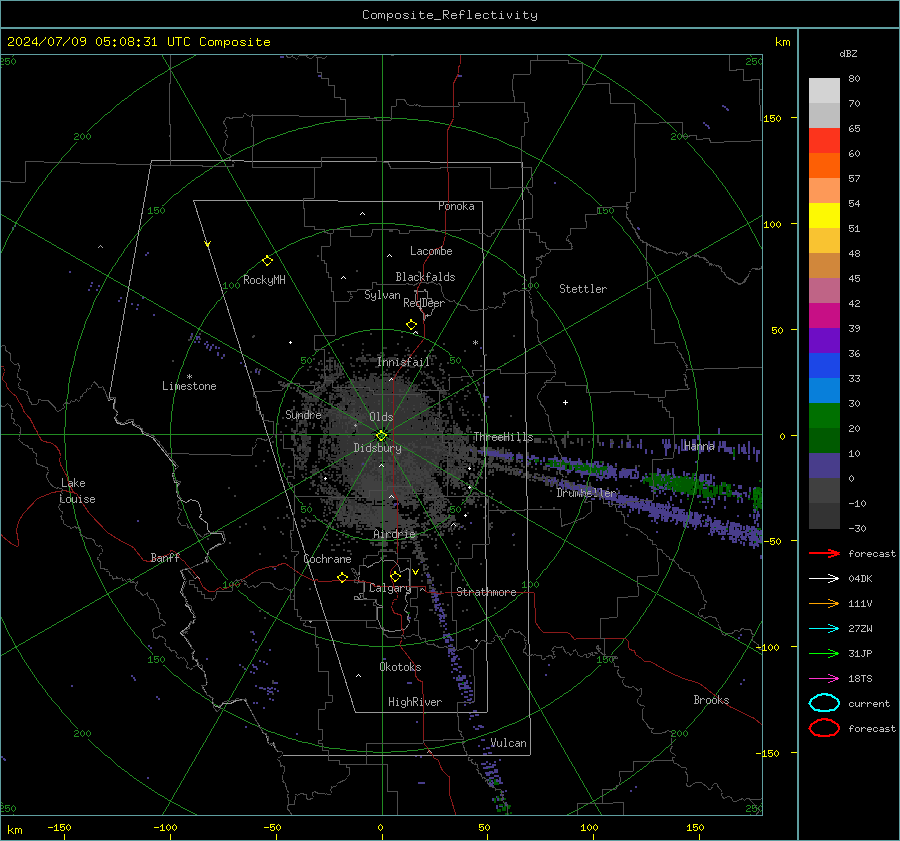Click the yellow diamond marker below RedDeer

[412, 325]
